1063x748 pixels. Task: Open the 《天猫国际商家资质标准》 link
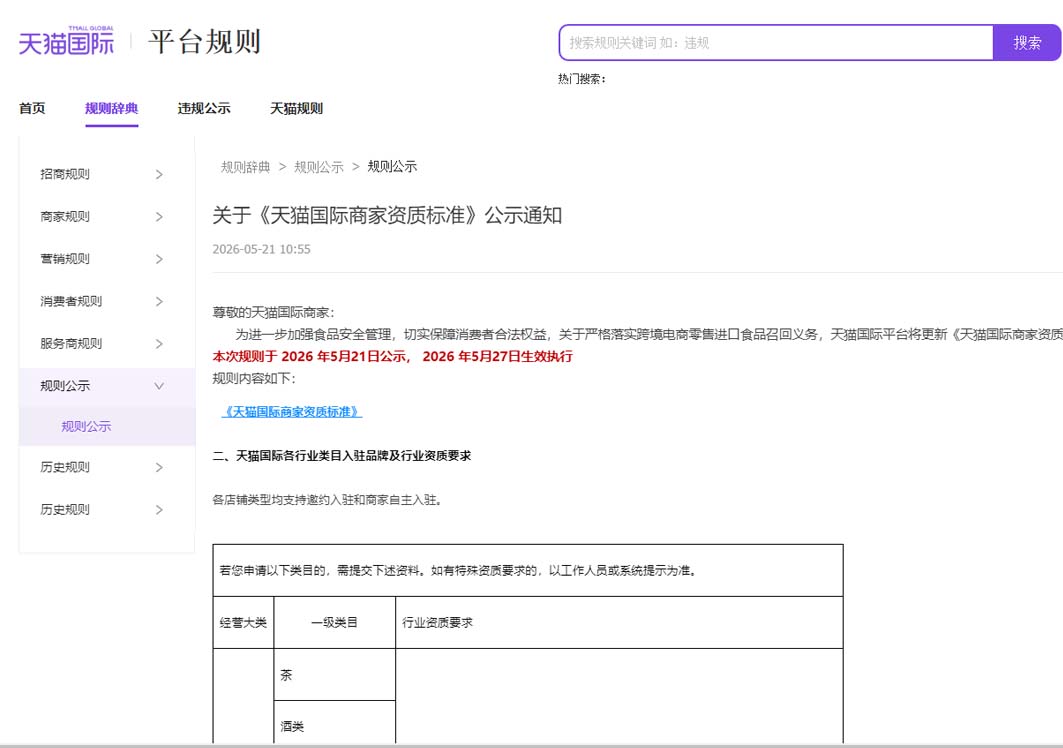pos(292,412)
